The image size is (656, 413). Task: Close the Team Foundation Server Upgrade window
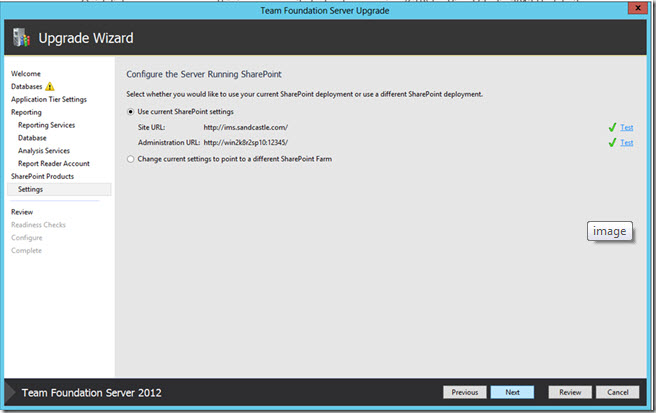[638, 8]
